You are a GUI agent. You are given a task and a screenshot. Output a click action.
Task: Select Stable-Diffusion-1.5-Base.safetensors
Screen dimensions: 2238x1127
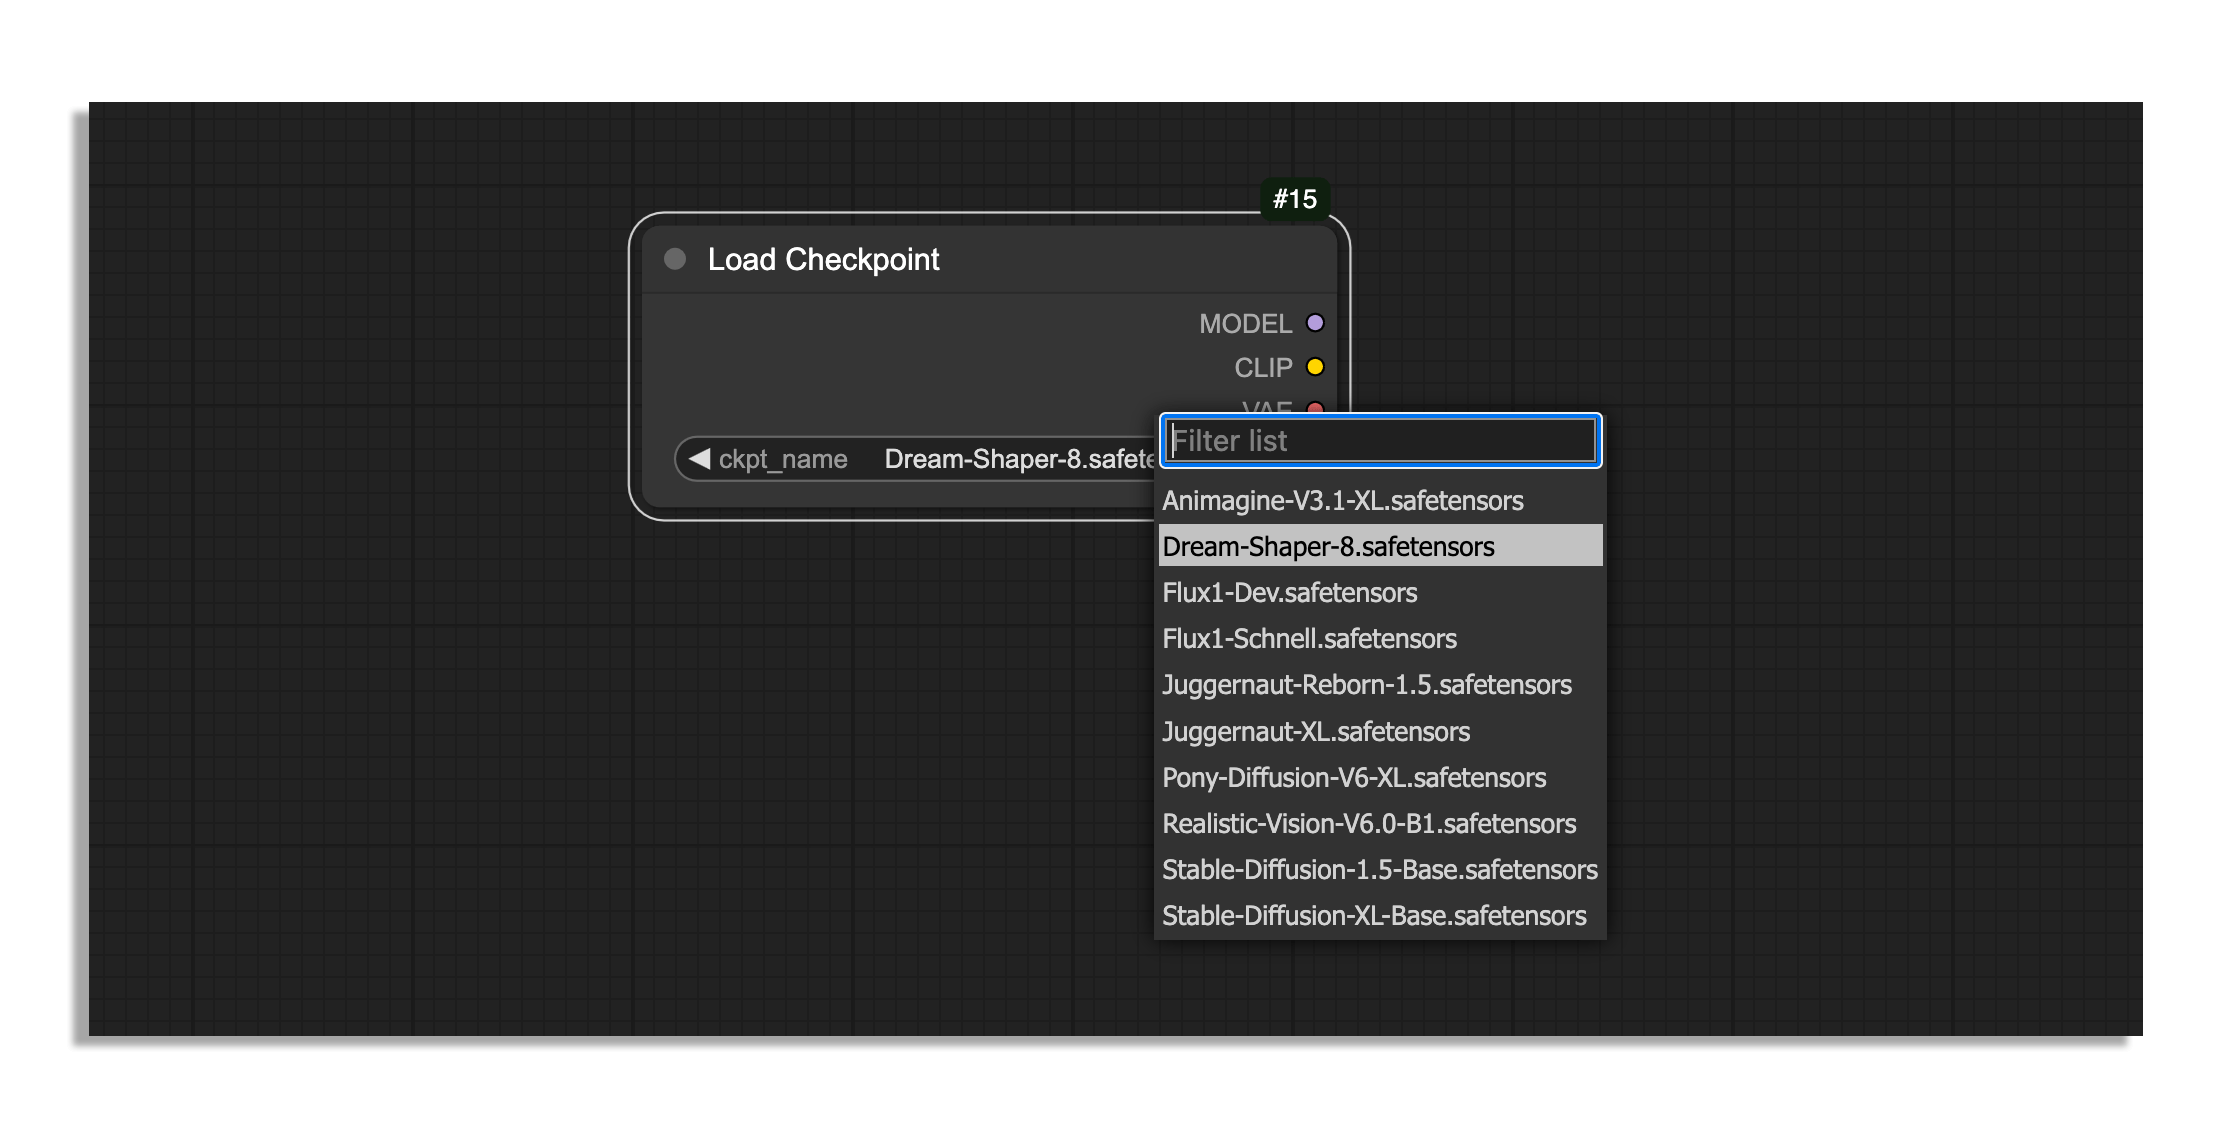coord(1379,870)
